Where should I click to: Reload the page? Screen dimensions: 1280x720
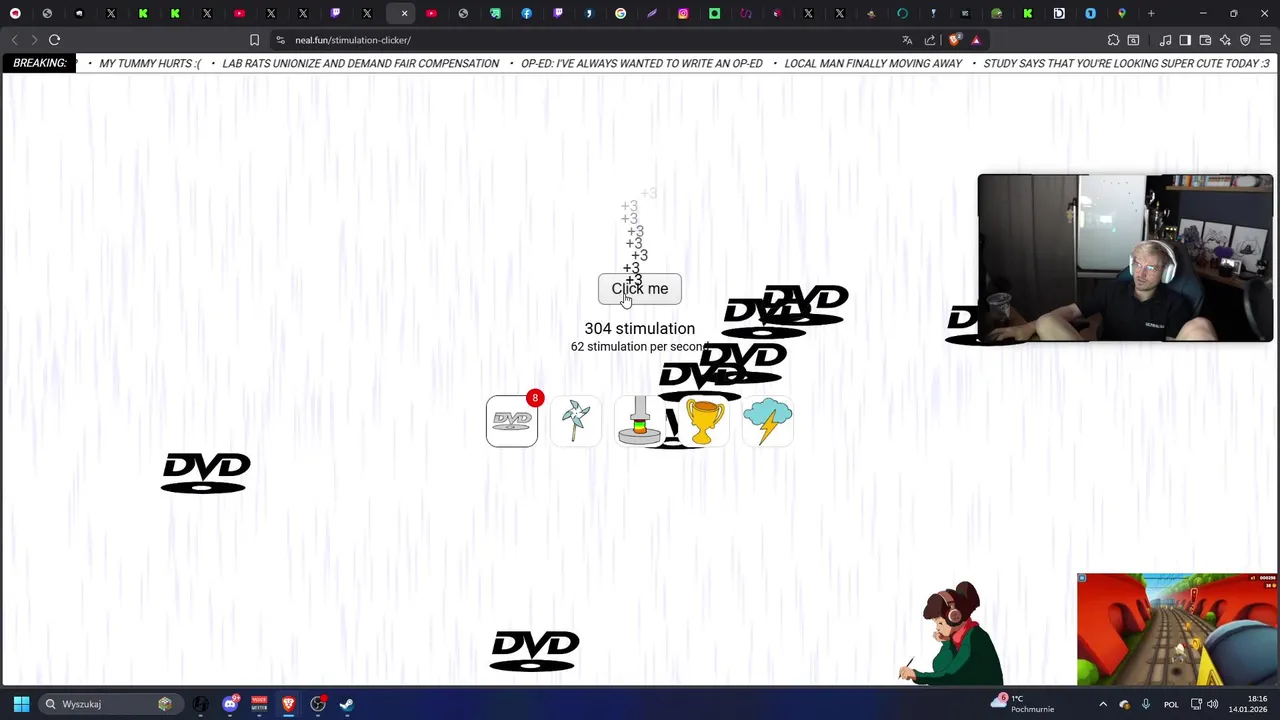[54, 40]
